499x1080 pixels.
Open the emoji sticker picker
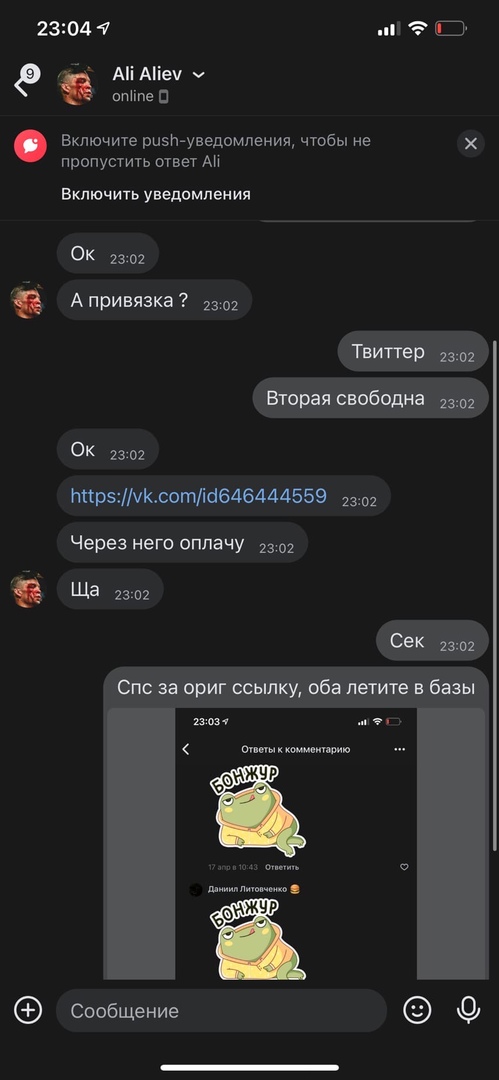[417, 1010]
